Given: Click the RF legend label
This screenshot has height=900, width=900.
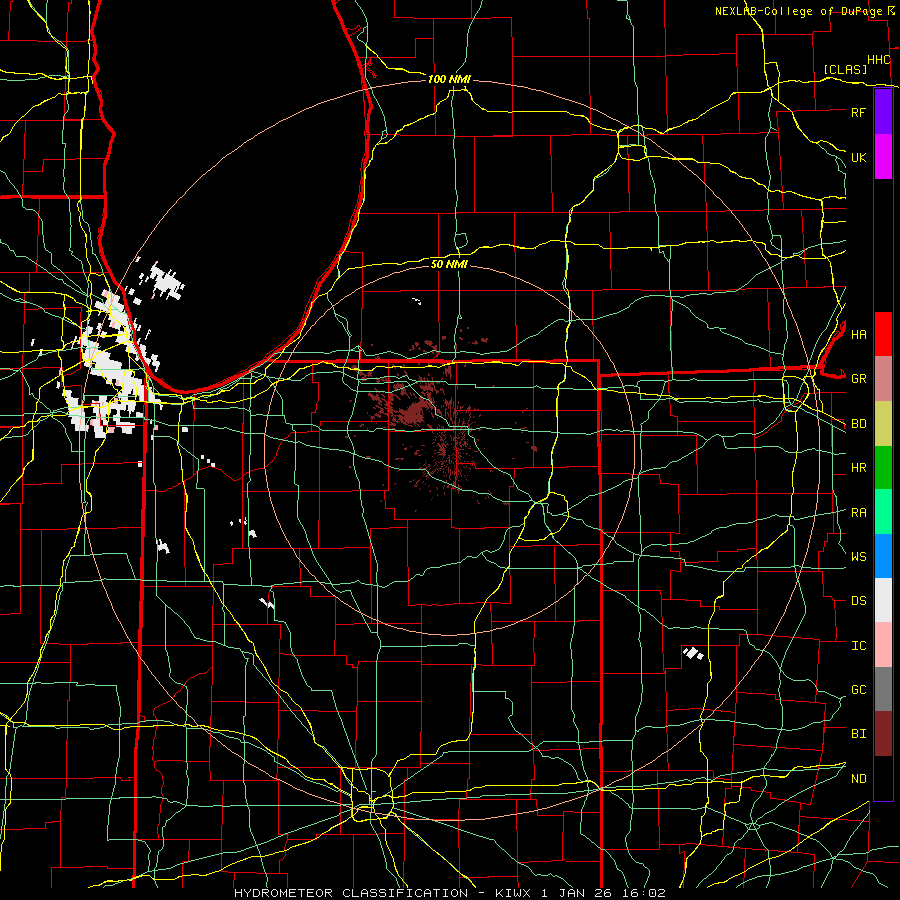Looking at the screenshot, I should (858, 112).
